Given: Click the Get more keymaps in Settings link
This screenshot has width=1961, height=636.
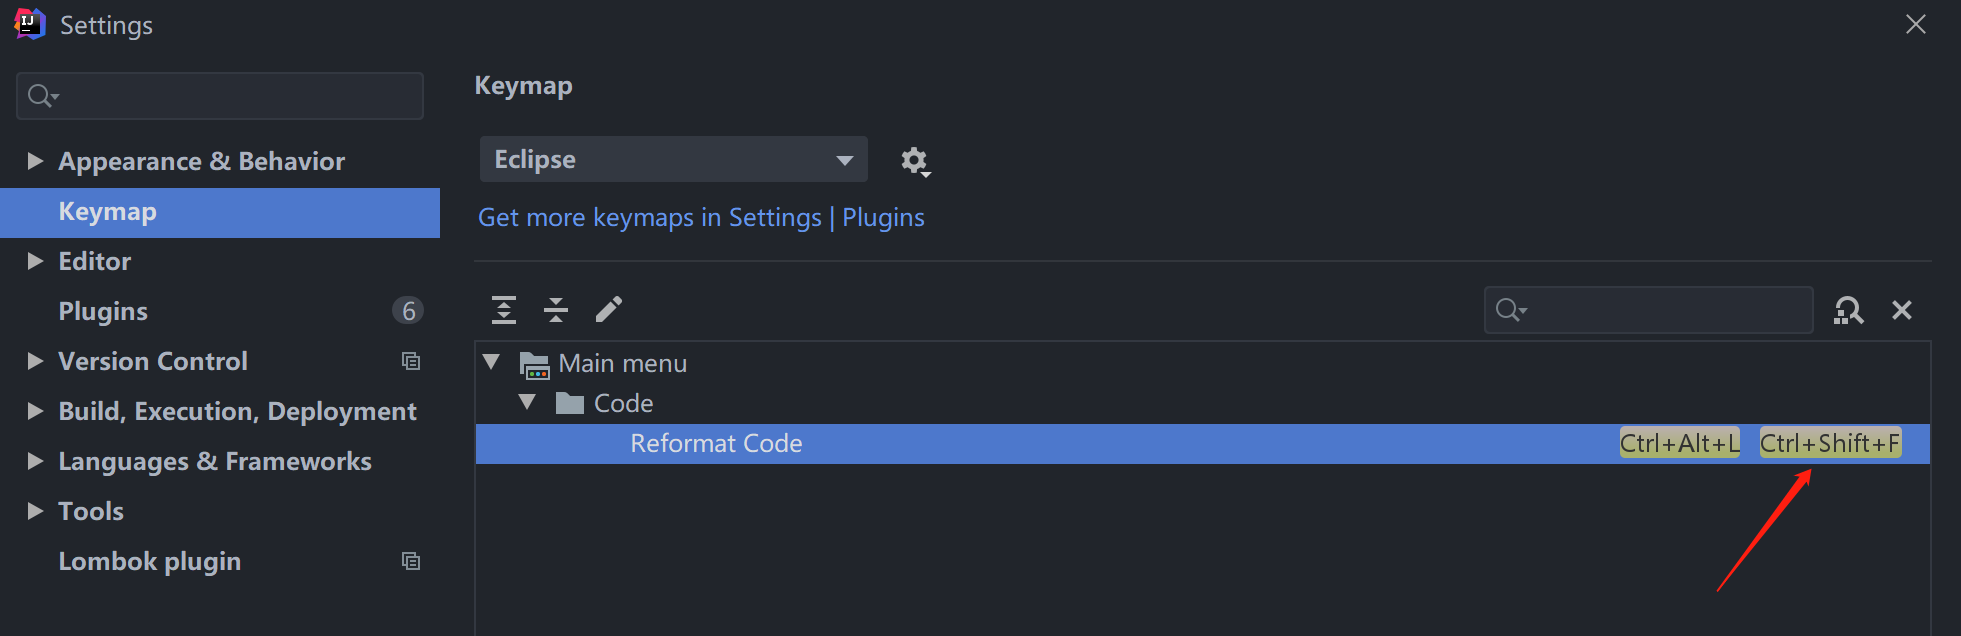Looking at the screenshot, I should click(650, 217).
